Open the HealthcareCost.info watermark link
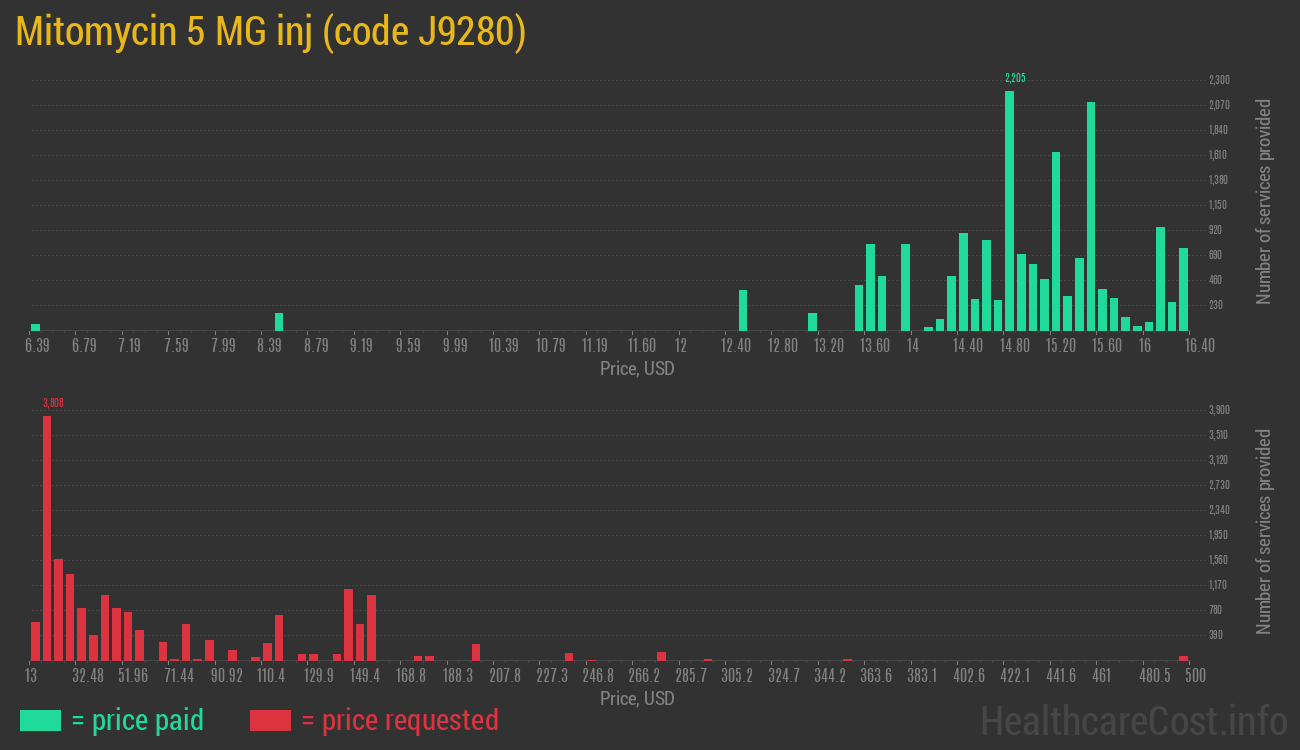Viewport: 1300px width, 750px height. coord(1133,720)
